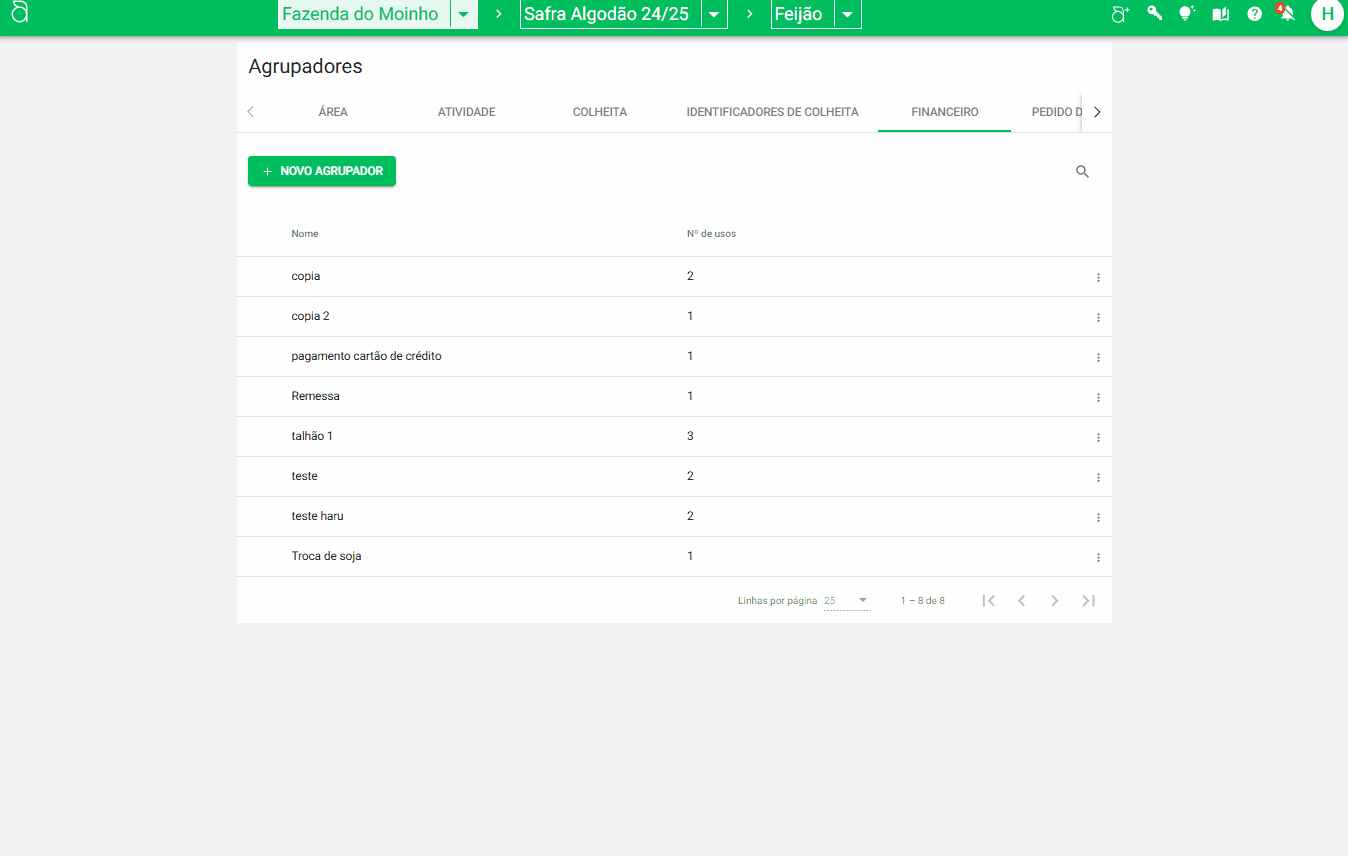
Task: Switch to the Identificadores de Colheita tab
Action: tap(772, 112)
